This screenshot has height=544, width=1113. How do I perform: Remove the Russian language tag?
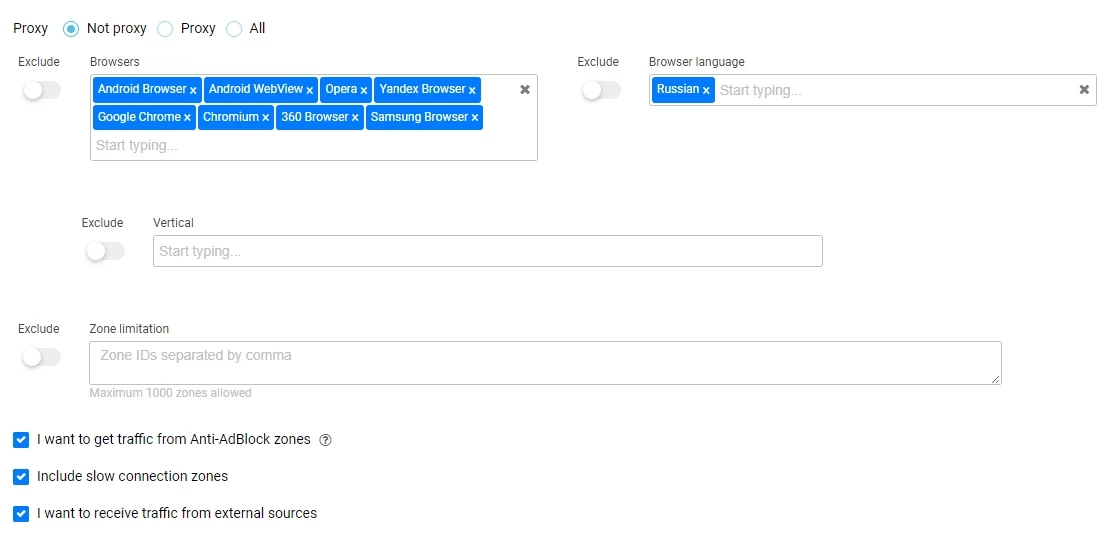click(x=706, y=90)
